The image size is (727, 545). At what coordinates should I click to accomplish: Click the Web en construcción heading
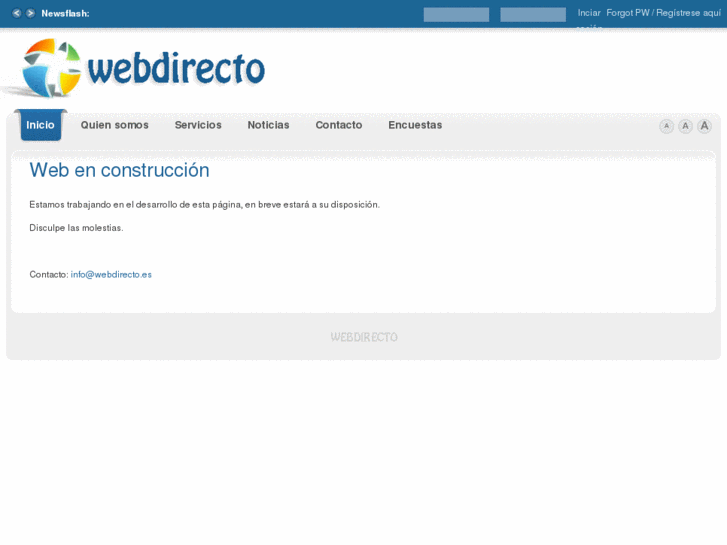click(x=120, y=170)
